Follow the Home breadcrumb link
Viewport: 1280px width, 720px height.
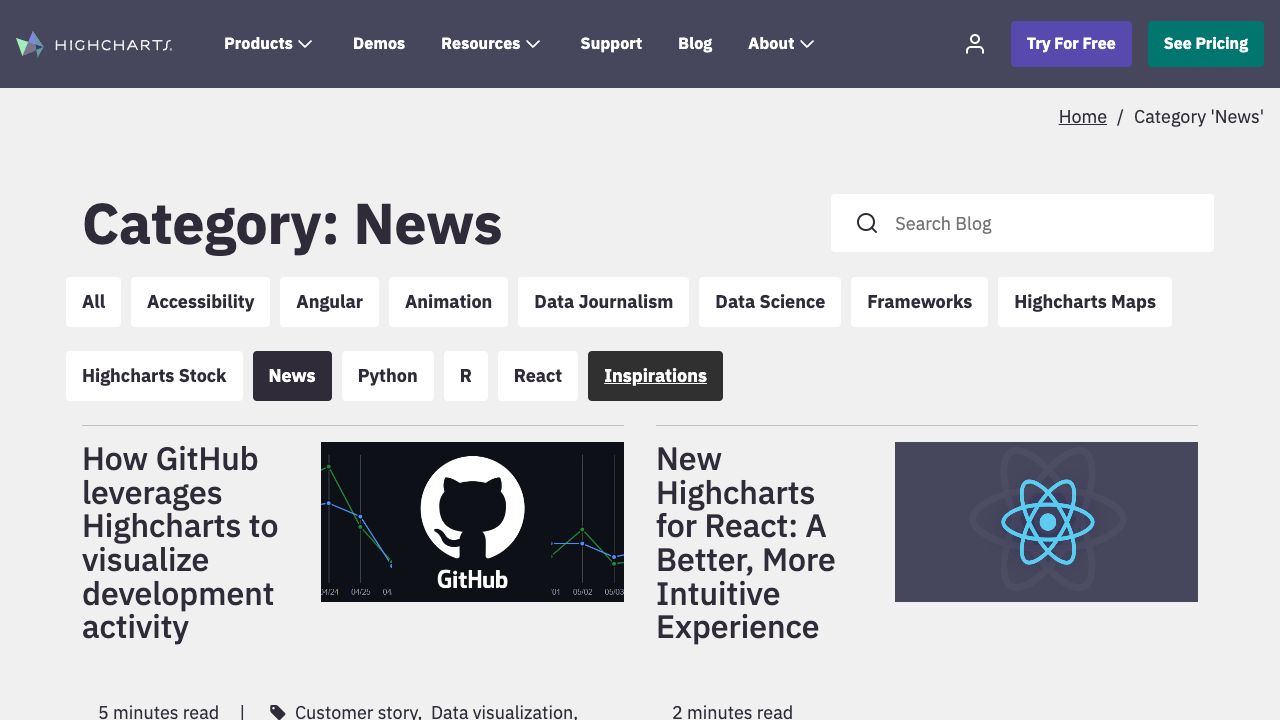coord(1082,117)
